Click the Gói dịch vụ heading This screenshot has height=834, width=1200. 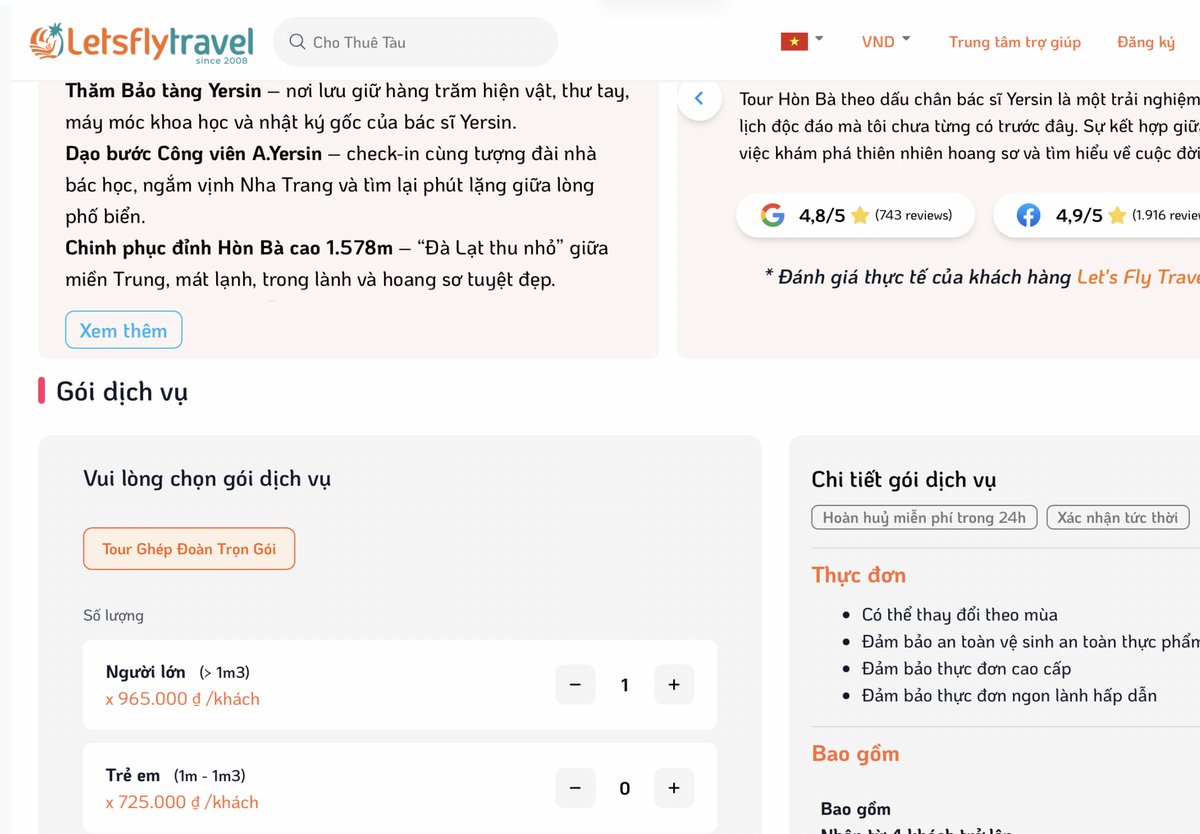[x=122, y=392]
